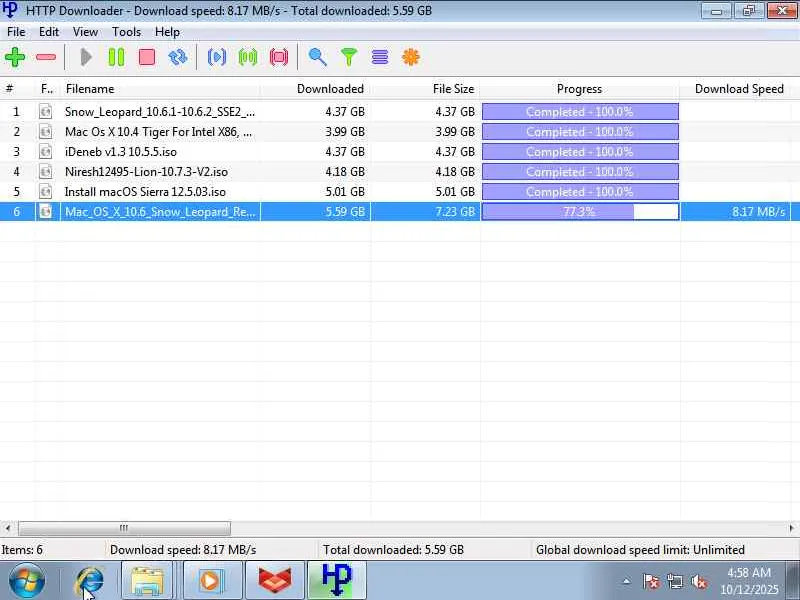Viewport: 800px width, 600px height.
Task: Select Snow_Leopard_10.6.1-10.6.2_SSE2 filename
Action: tap(160, 112)
